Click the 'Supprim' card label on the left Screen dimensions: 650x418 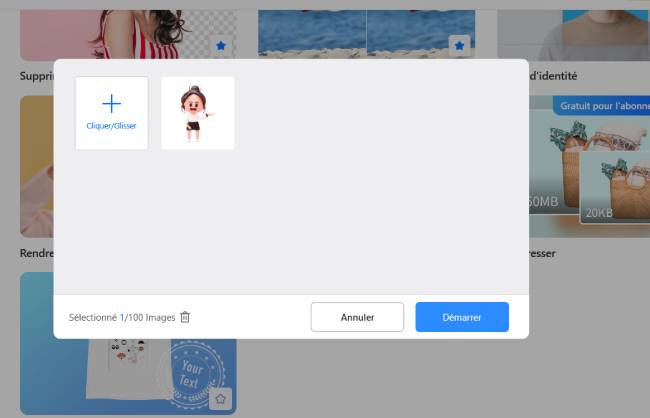(x=36, y=76)
